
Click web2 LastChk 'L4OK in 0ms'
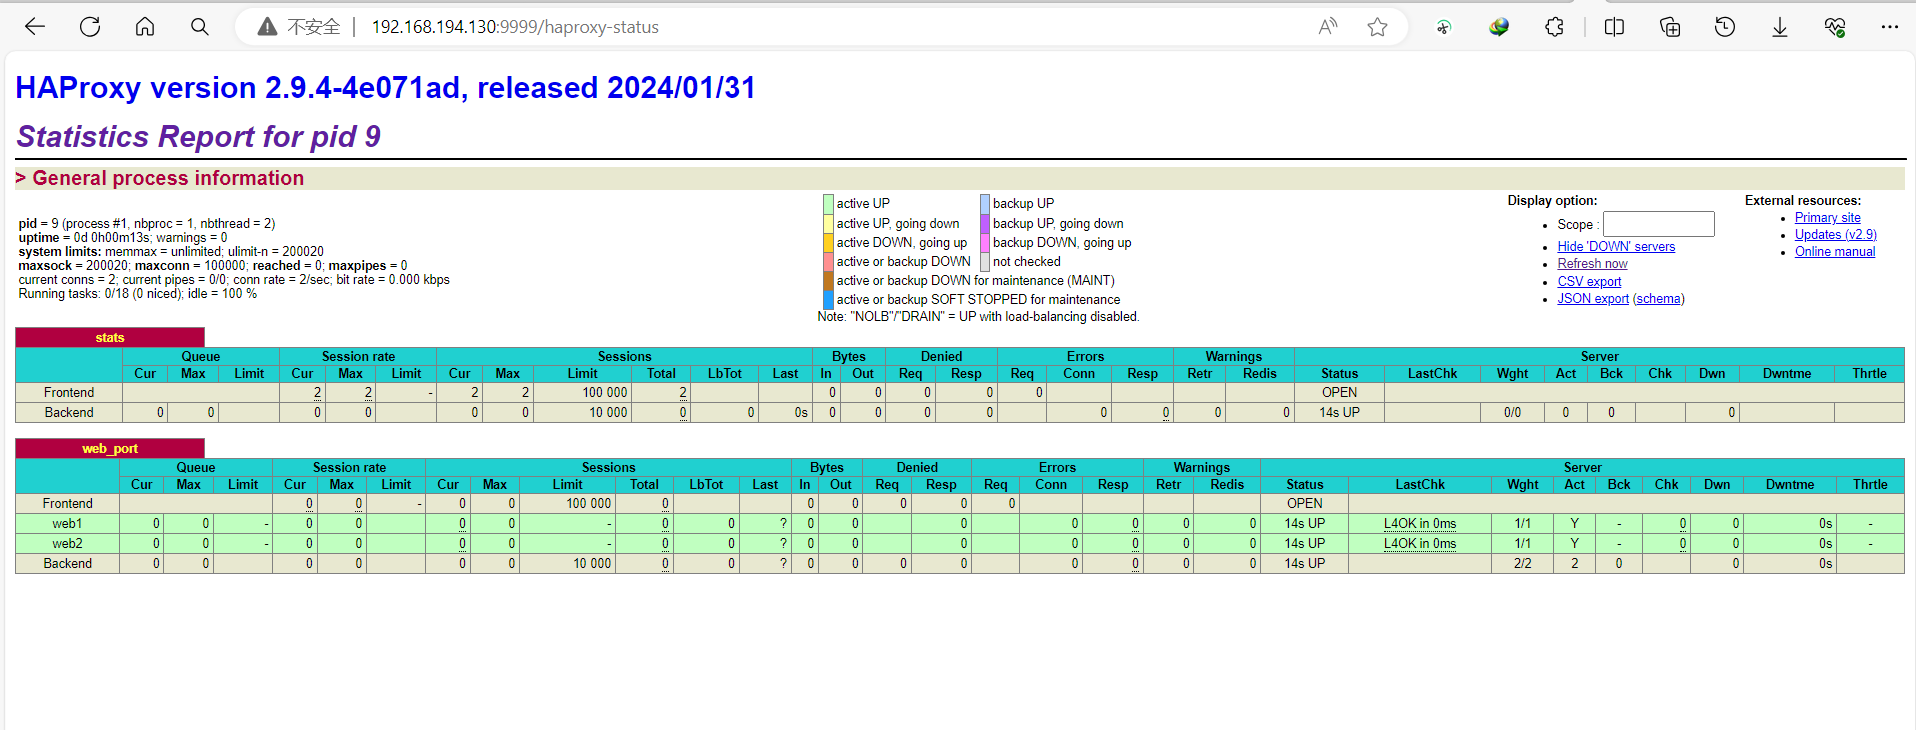point(1420,544)
